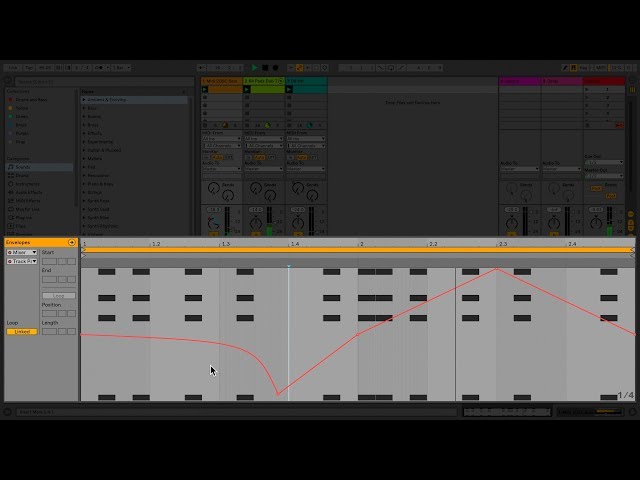The width and height of the screenshot is (640, 480).
Task: Click the Arrangement Record circle button
Action: tap(276, 68)
